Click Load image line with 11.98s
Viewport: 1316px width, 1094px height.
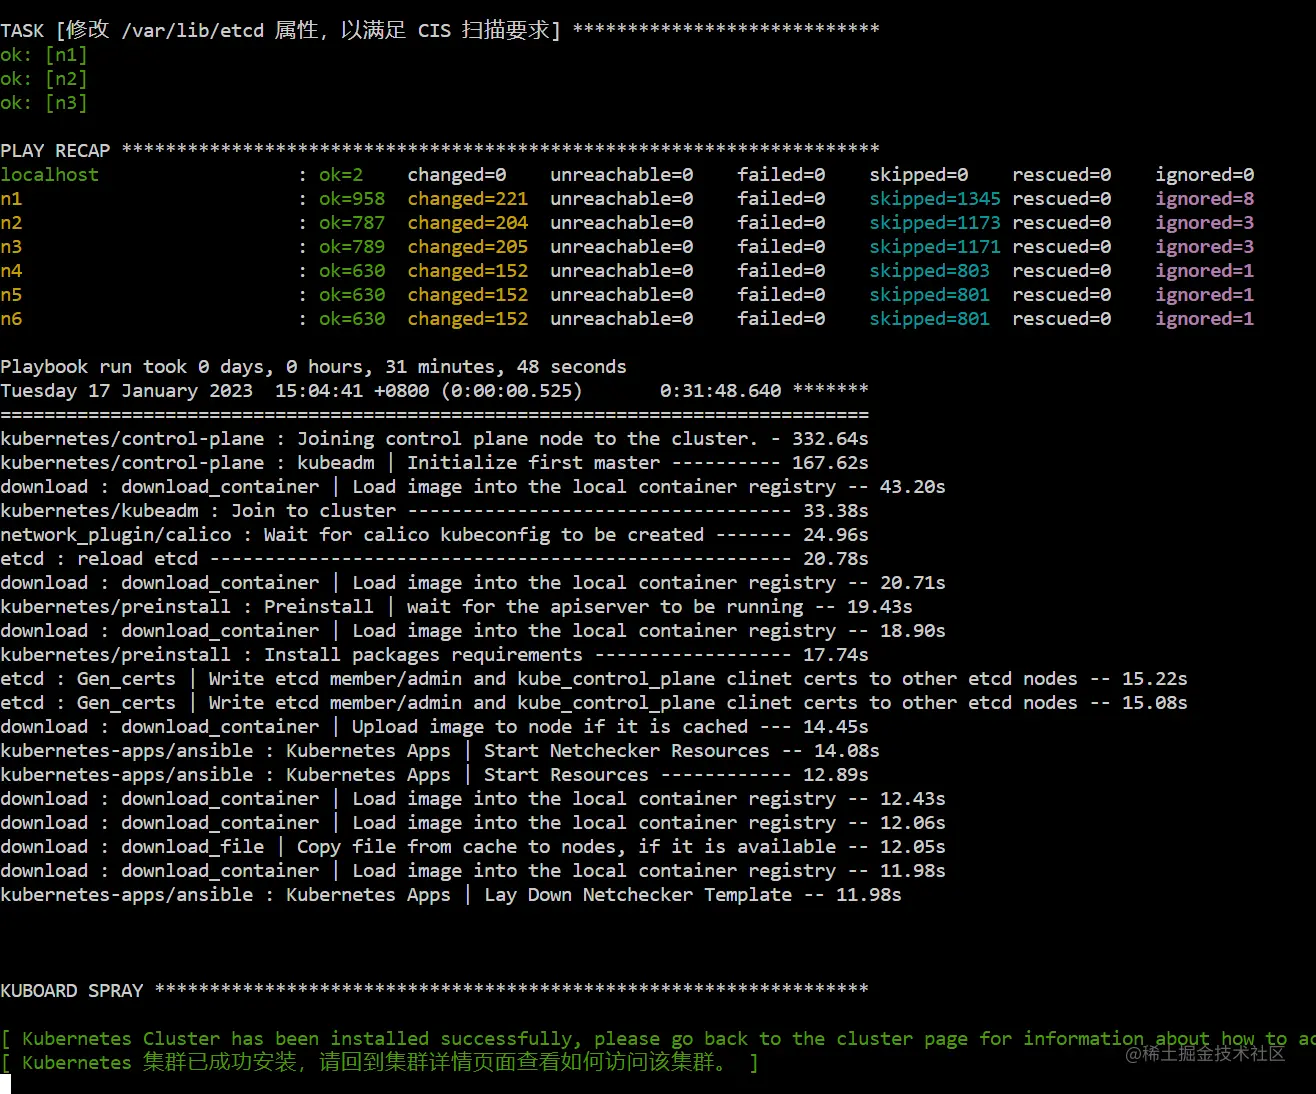(473, 871)
